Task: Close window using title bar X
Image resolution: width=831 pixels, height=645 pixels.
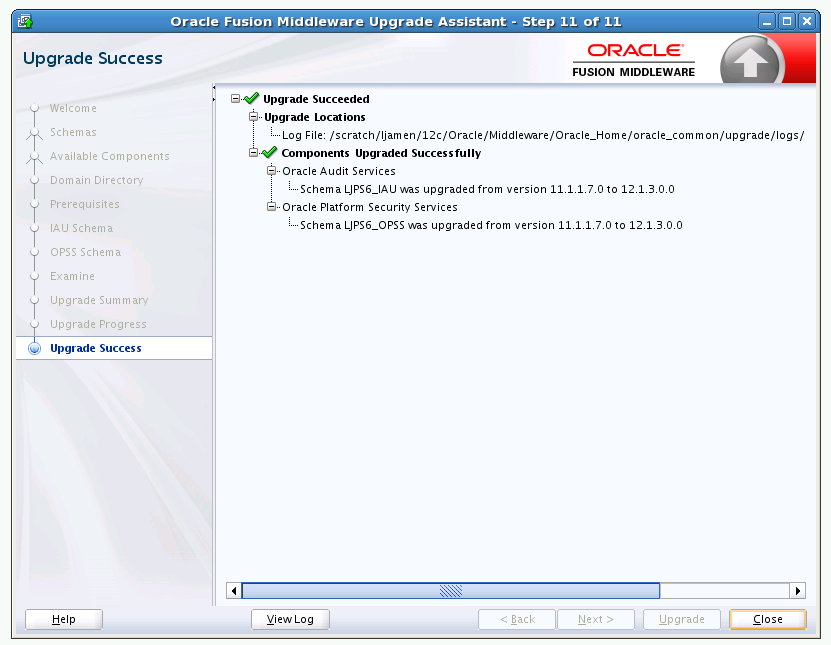Action: pyautogui.click(x=807, y=22)
